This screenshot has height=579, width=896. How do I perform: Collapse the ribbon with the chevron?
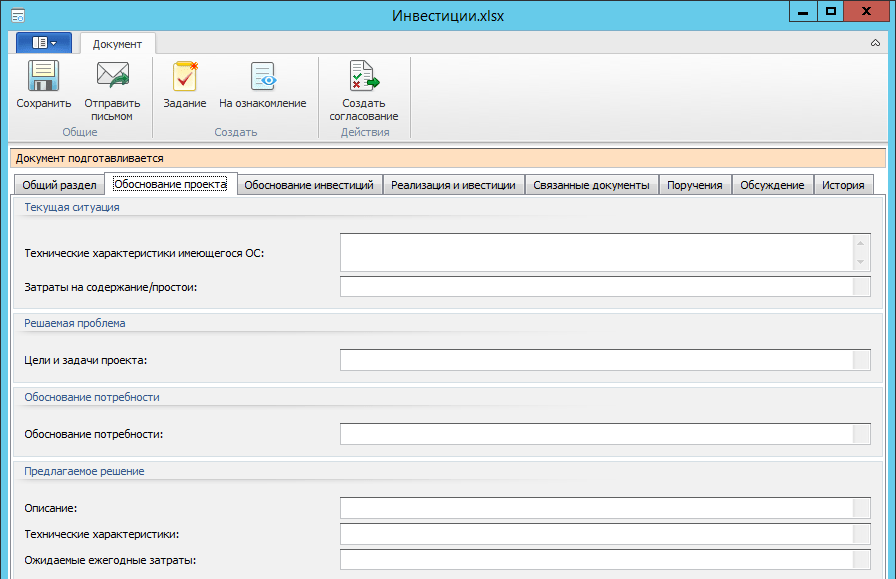[876, 44]
